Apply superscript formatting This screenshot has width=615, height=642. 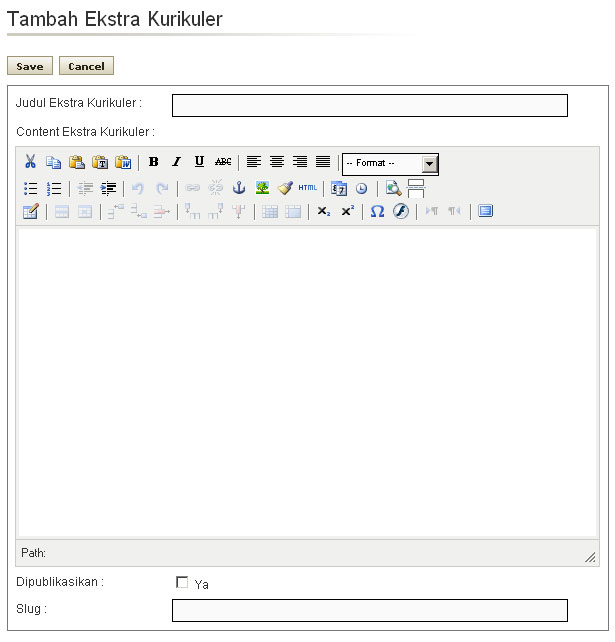tap(347, 210)
